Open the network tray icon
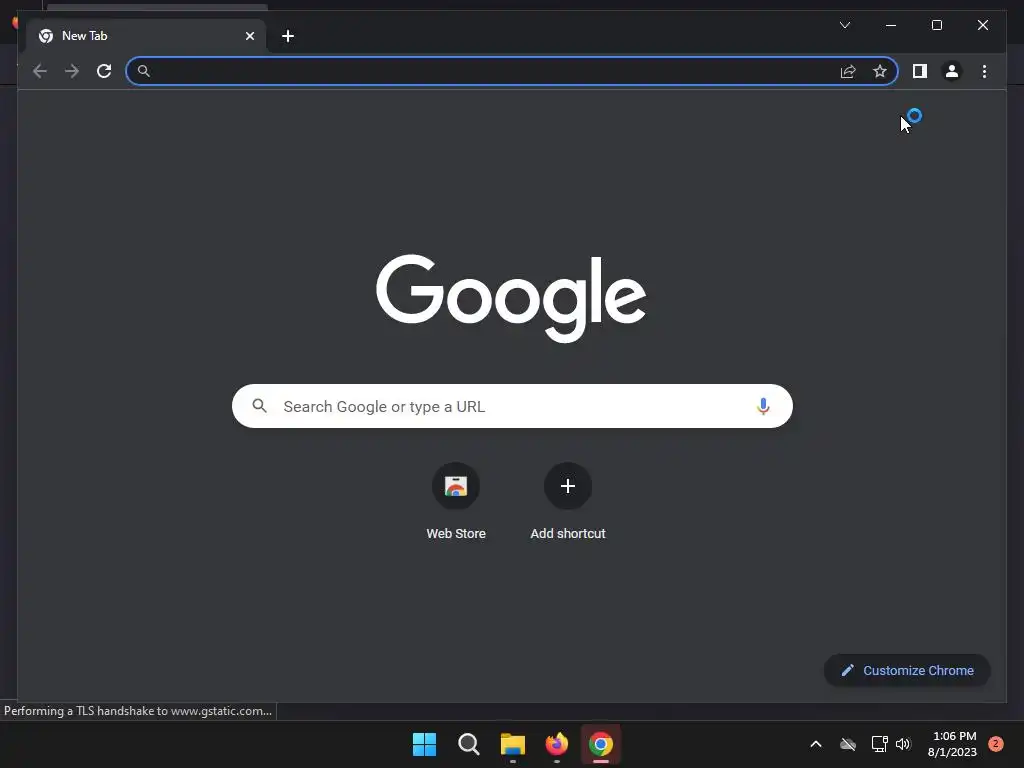 tap(879, 744)
